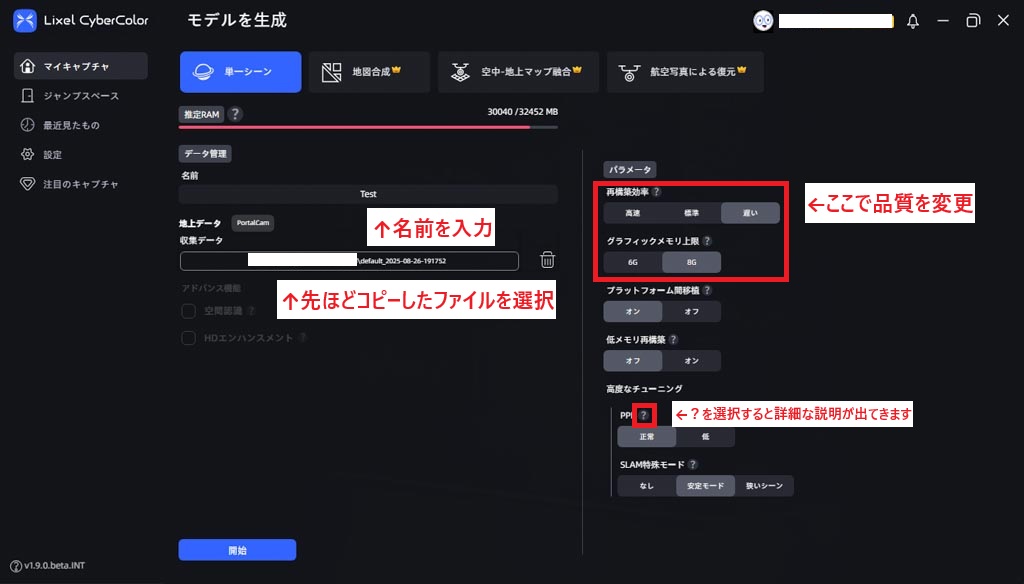Click the SLAM特殊モード help icon
This screenshot has width=1024, height=584.
(x=692, y=465)
